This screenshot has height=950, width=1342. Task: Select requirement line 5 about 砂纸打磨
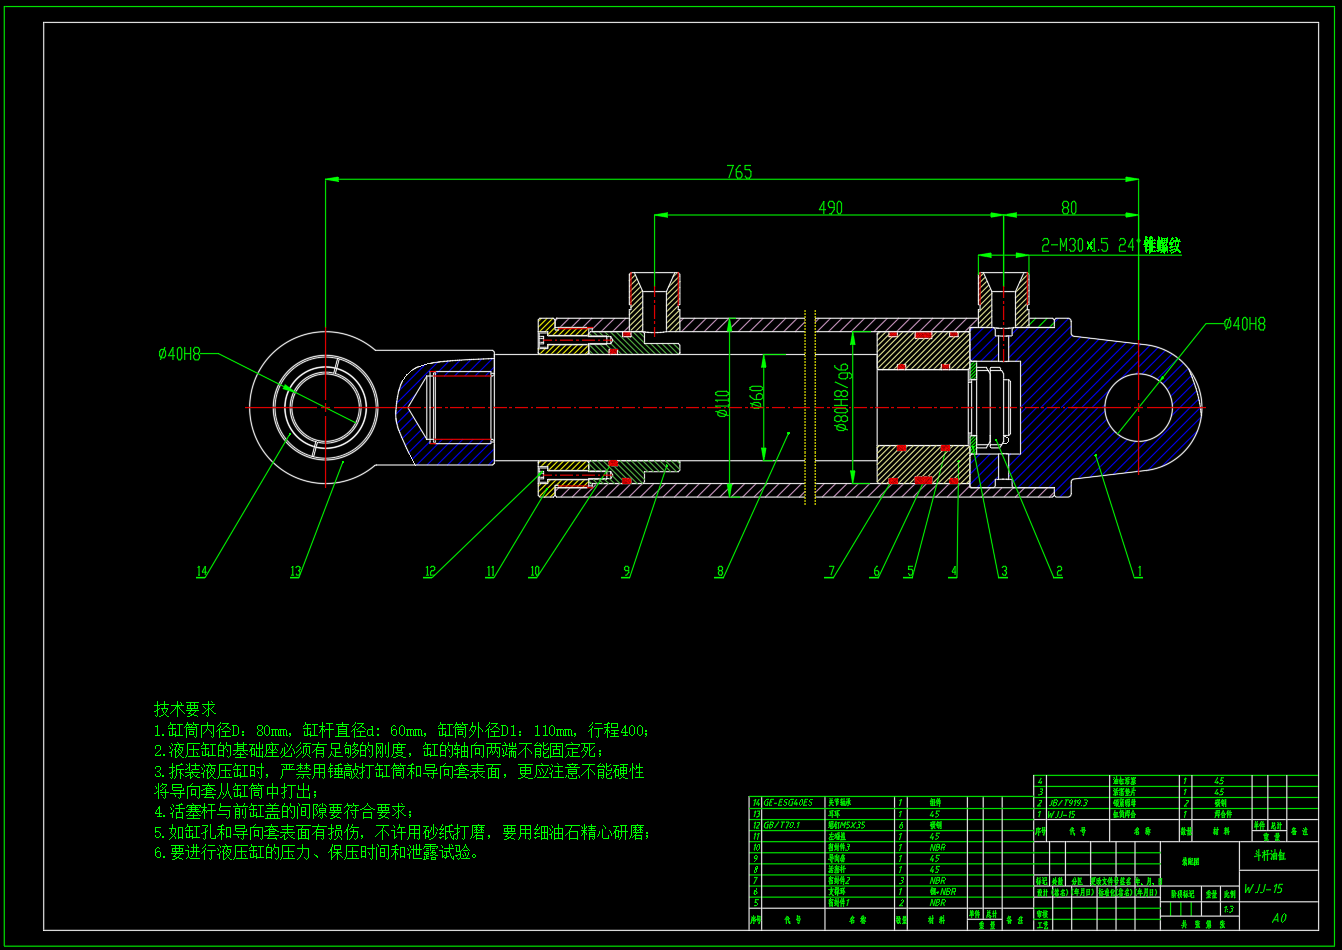402,832
